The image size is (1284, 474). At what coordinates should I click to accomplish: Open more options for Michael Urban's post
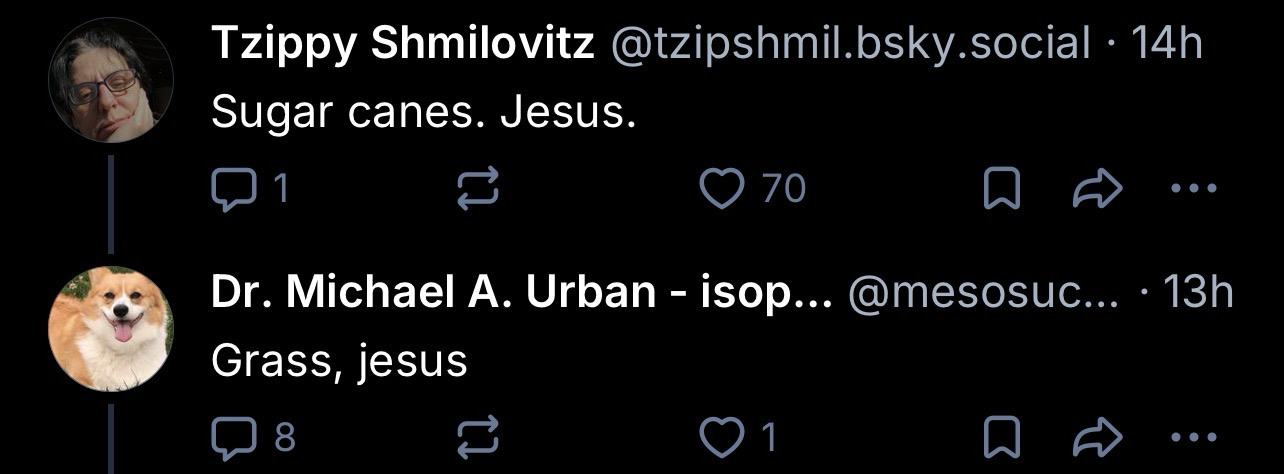pos(1193,436)
